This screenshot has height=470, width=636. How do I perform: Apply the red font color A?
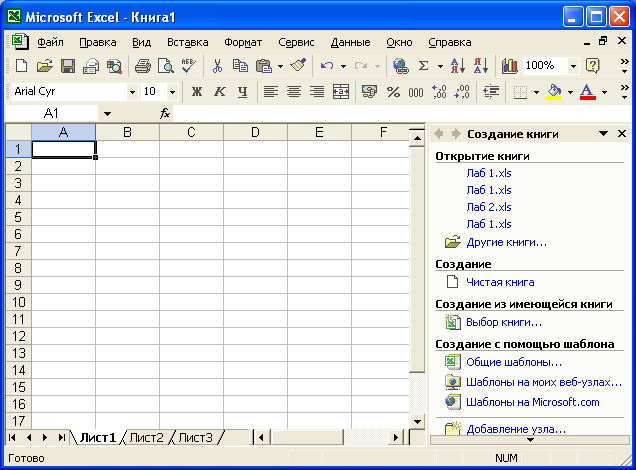pos(588,92)
